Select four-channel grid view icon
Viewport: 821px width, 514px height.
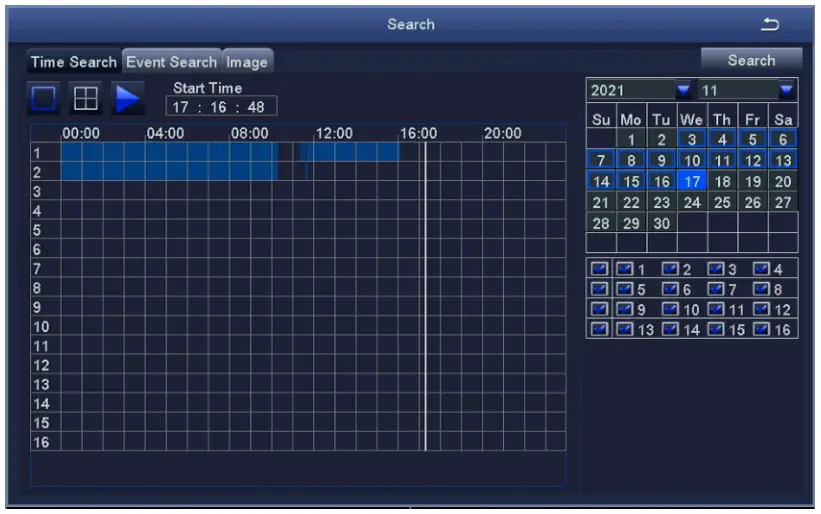pyautogui.click(x=86, y=98)
